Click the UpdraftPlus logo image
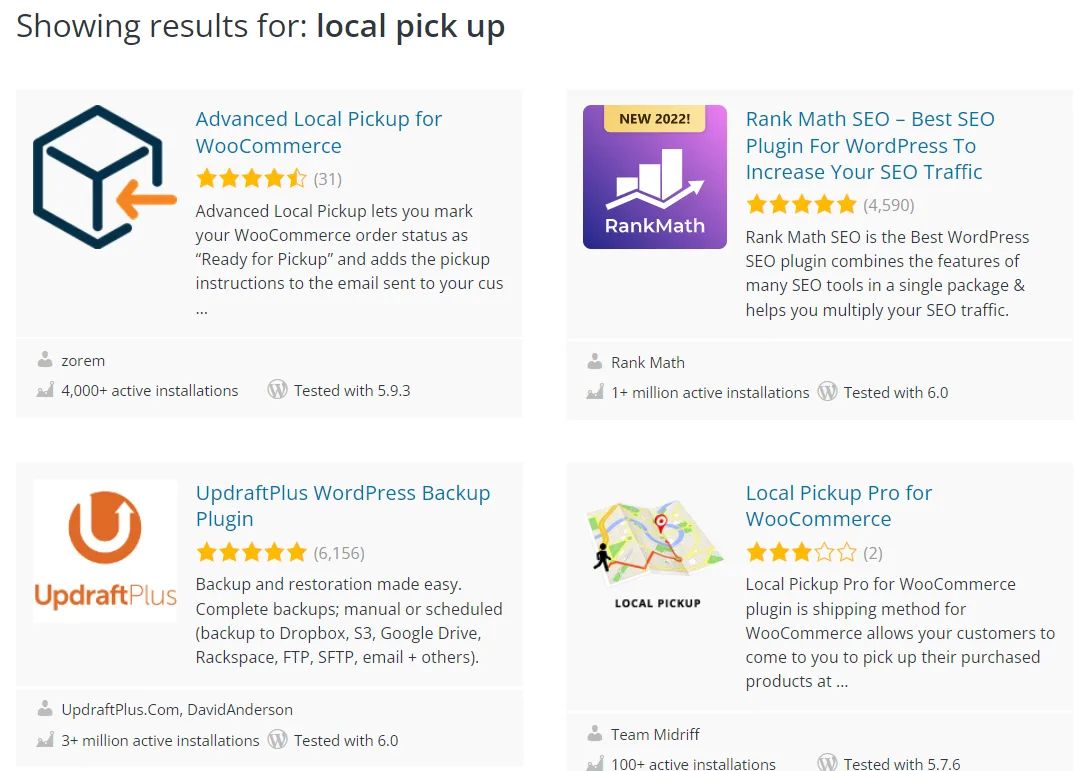The width and height of the screenshot is (1082, 771). (105, 550)
